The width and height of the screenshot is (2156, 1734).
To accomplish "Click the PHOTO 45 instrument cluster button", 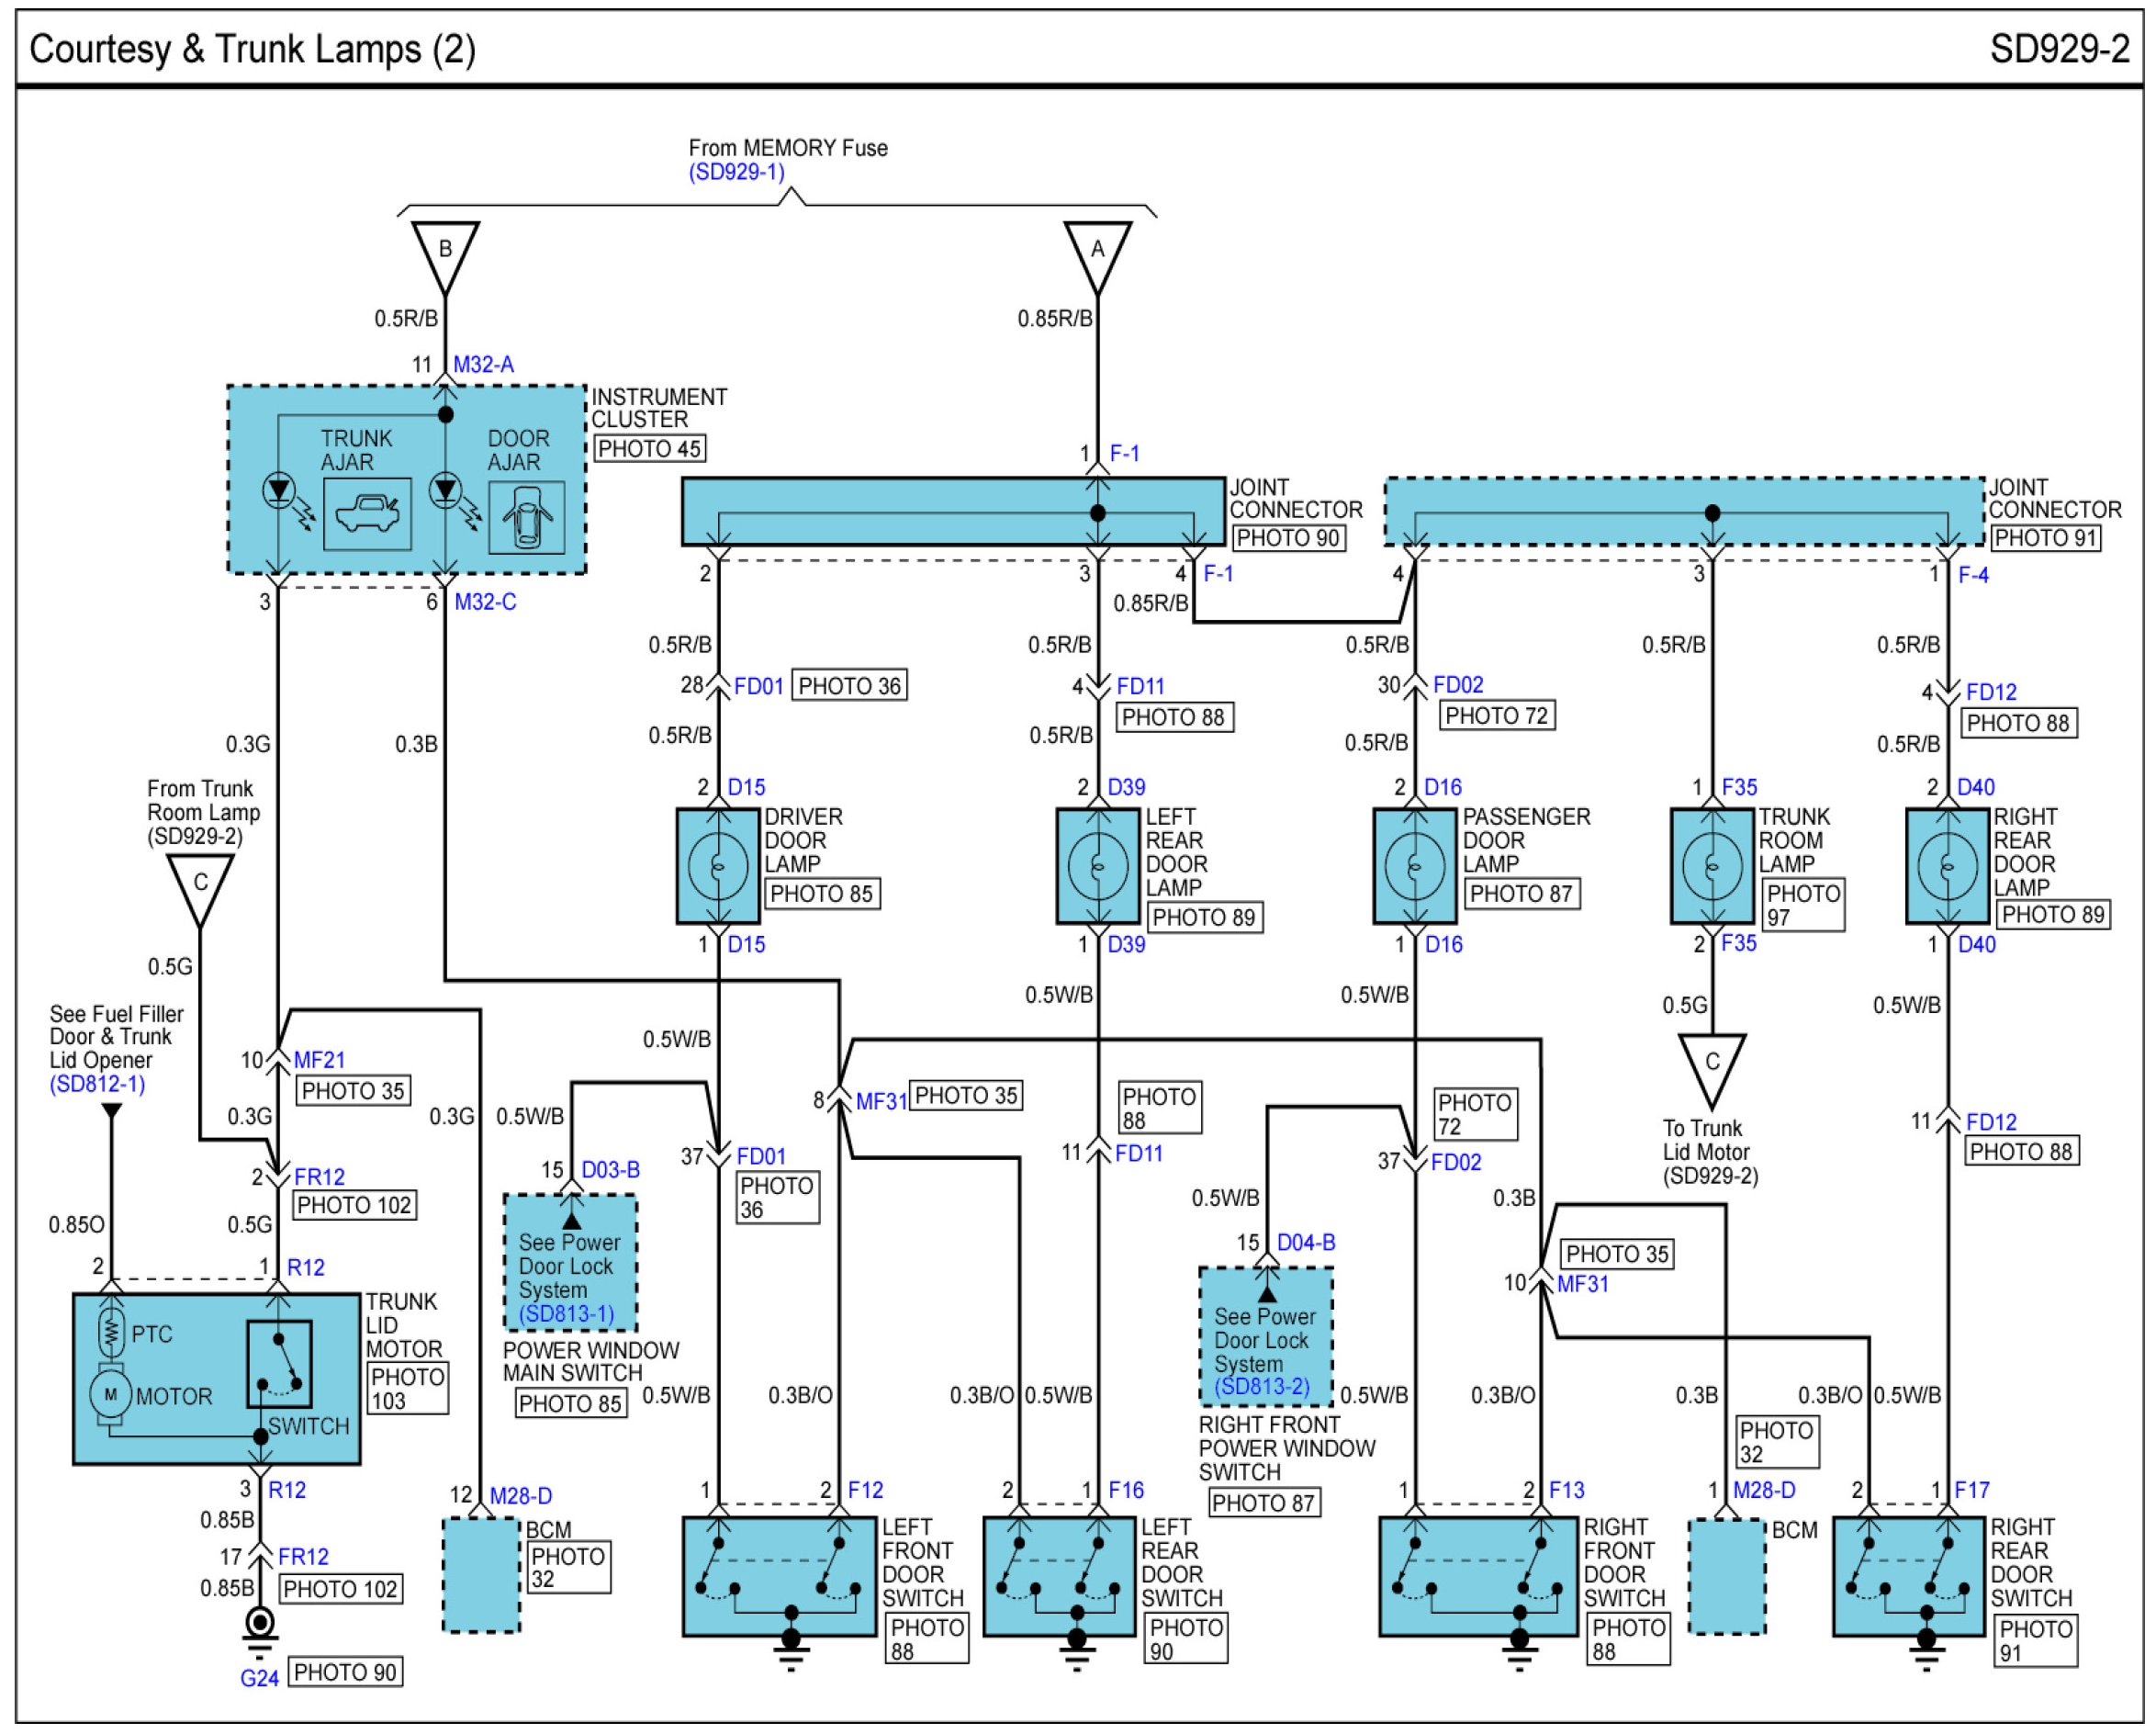I will tap(649, 449).
